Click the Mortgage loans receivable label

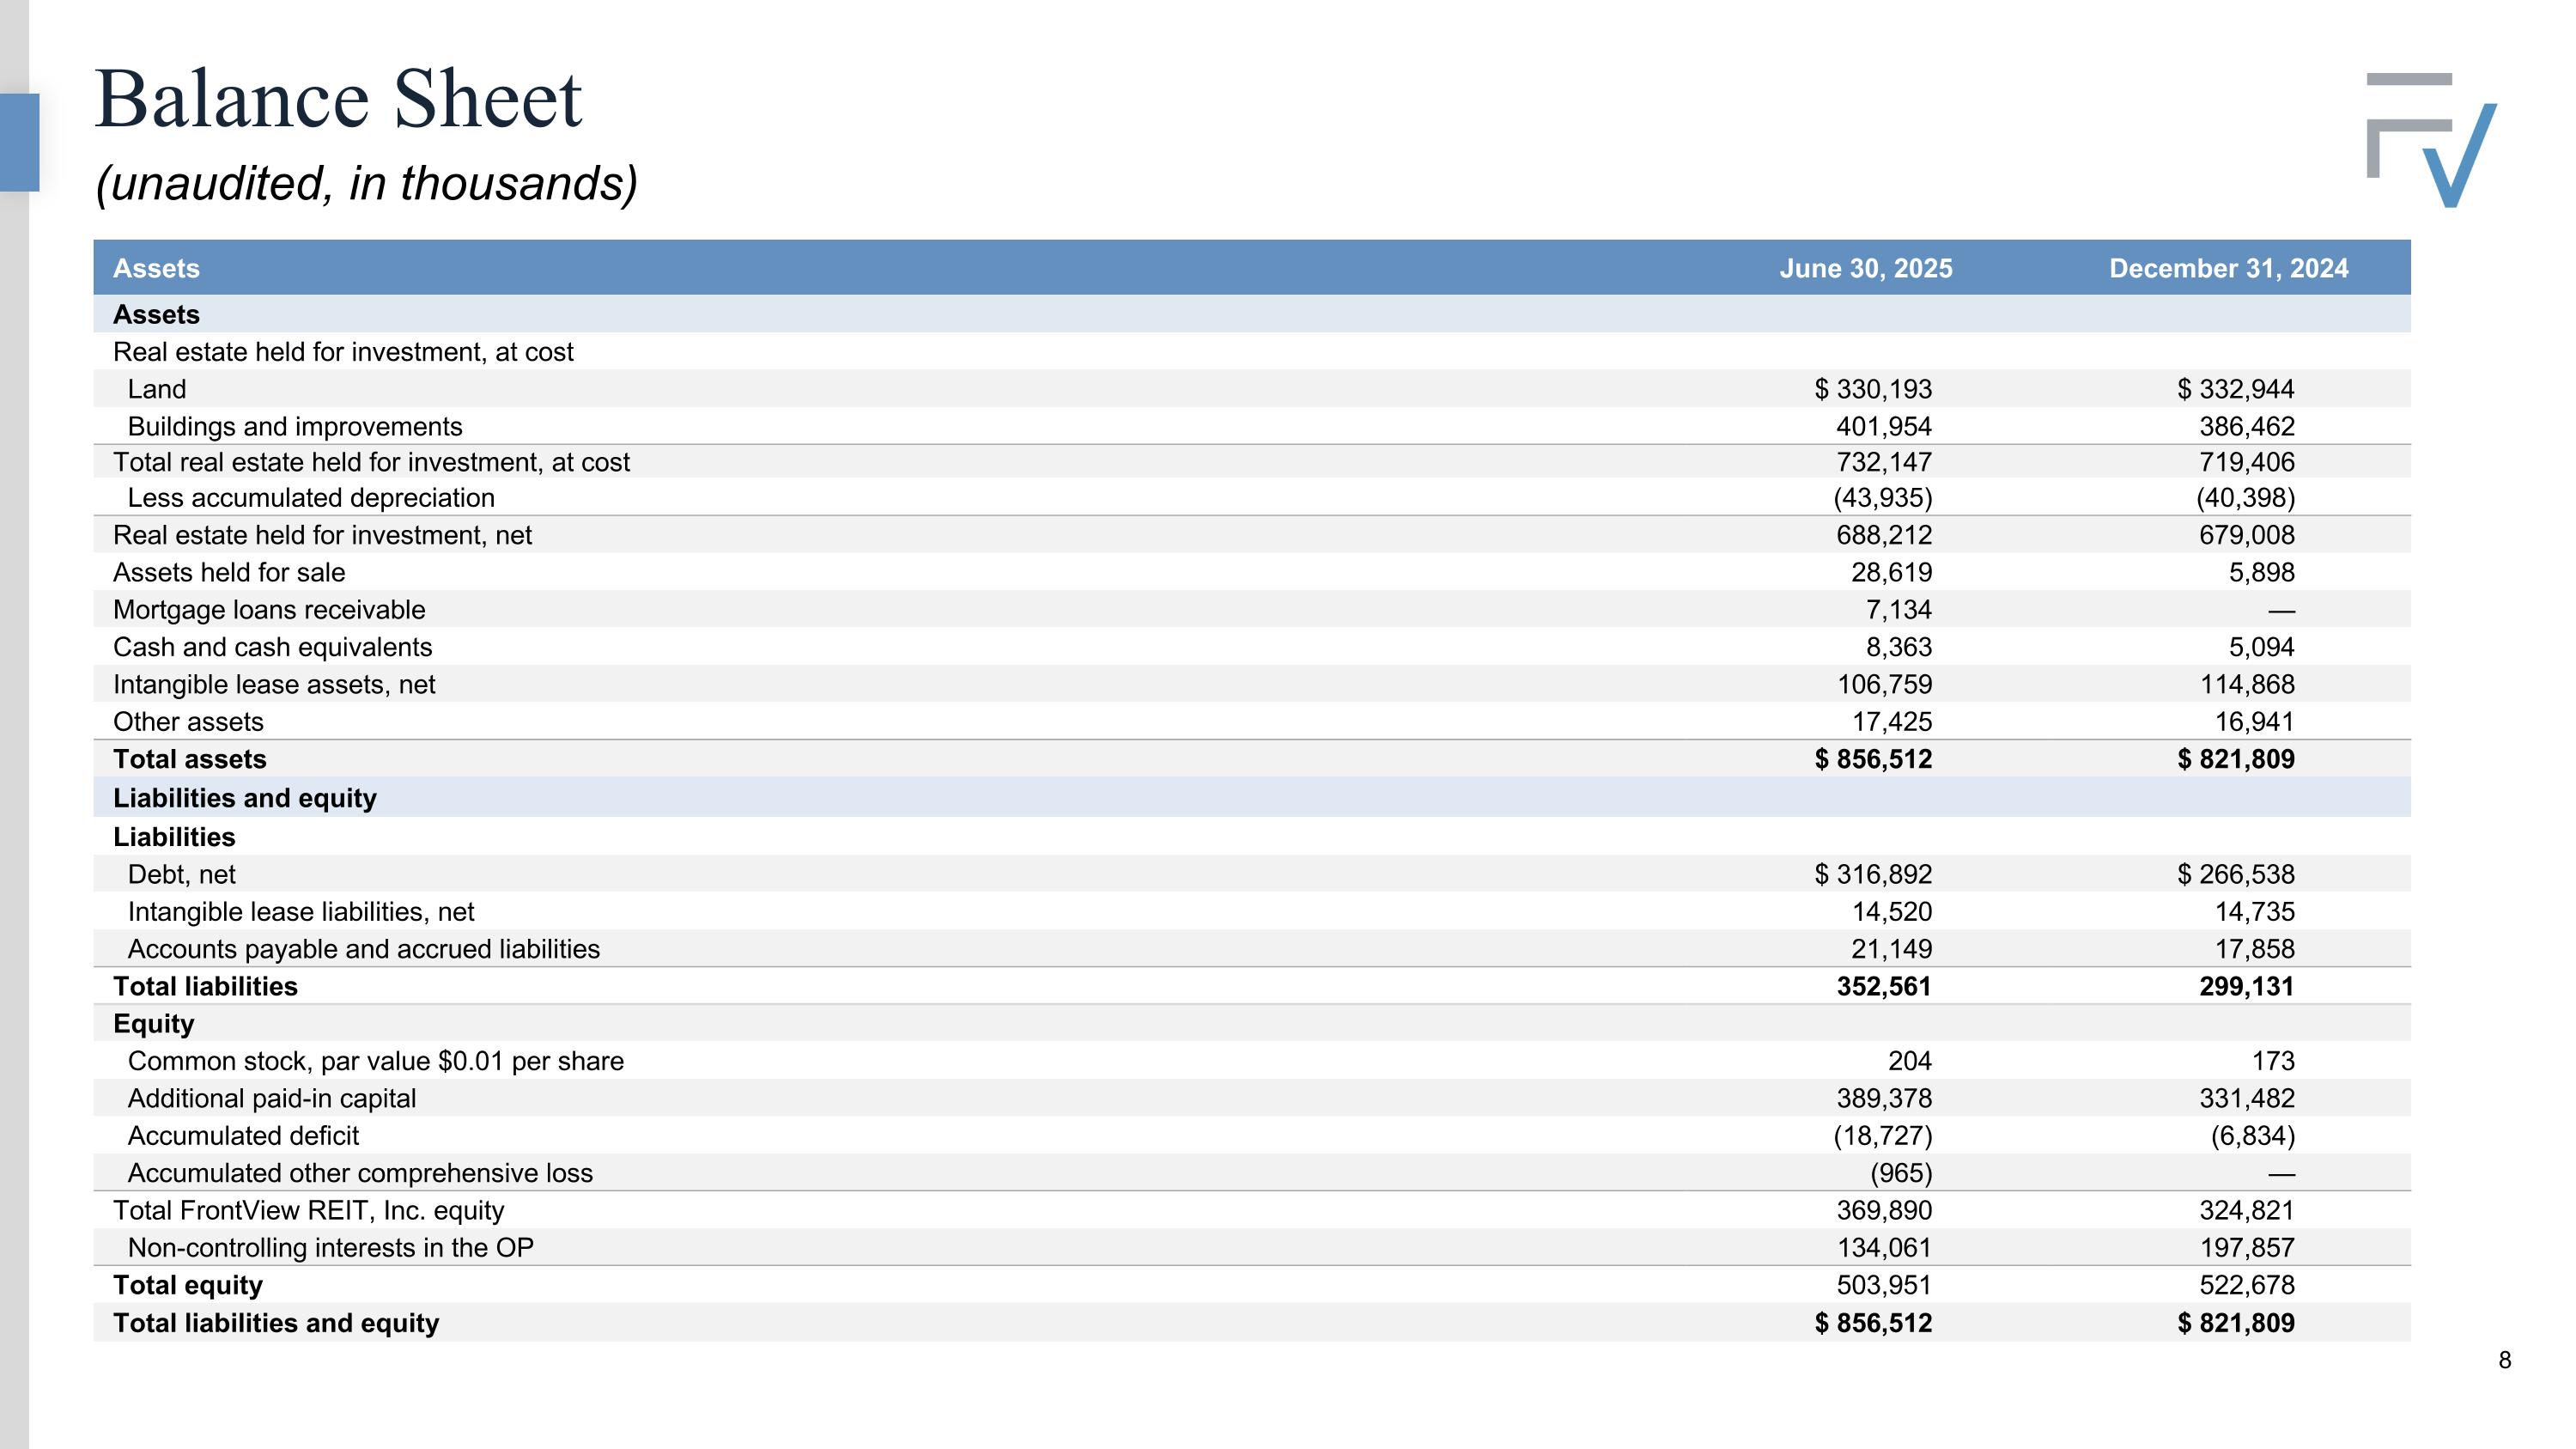[x=269, y=610]
